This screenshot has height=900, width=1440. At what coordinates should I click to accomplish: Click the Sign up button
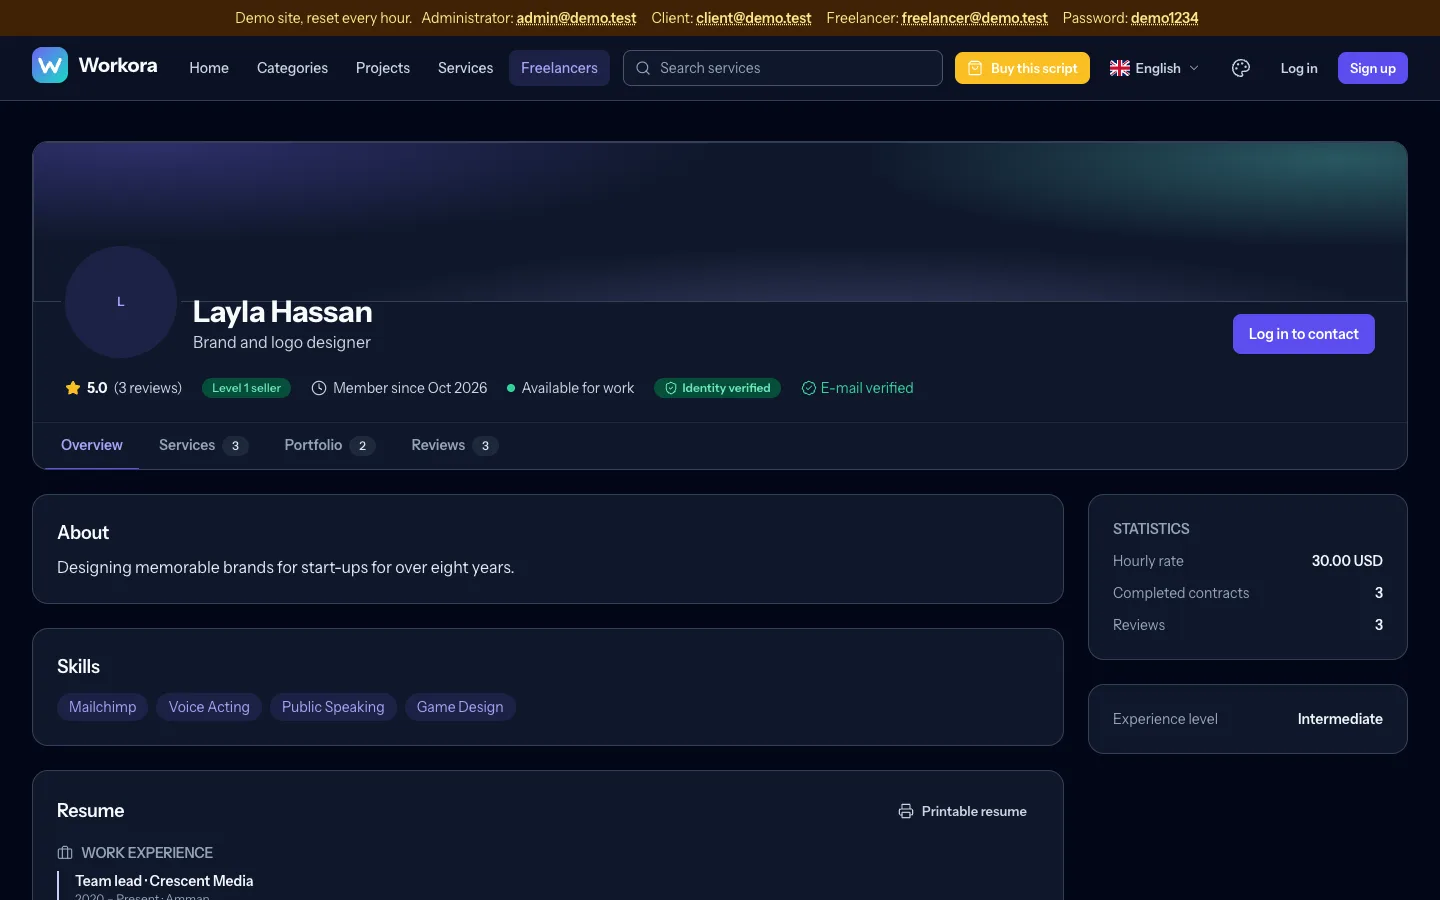(x=1373, y=68)
